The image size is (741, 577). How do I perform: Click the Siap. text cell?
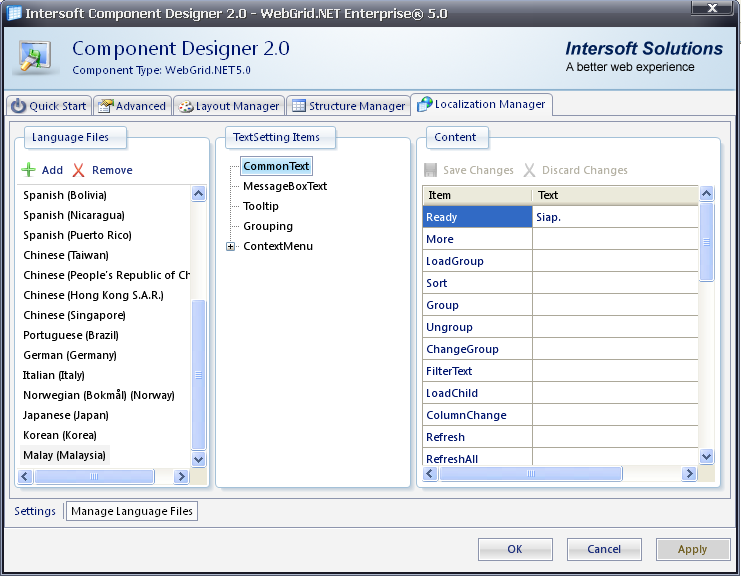click(615, 217)
